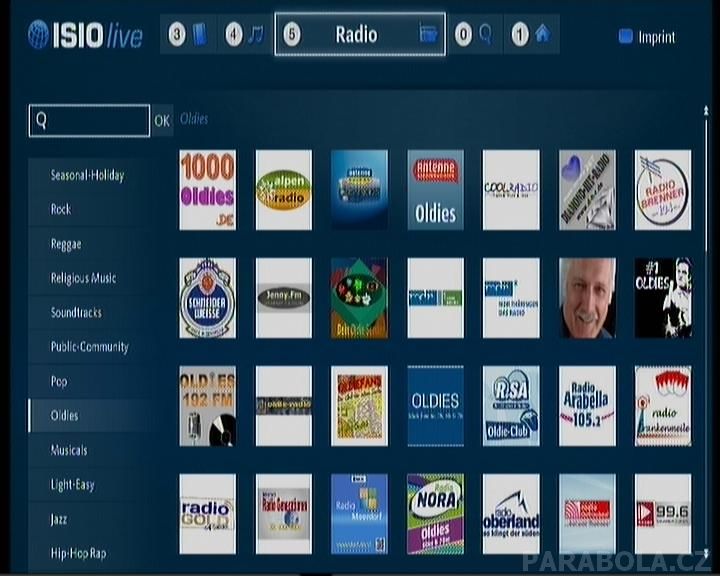This screenshot has width=720, height=576.
Task: Play the Alpen Radio station
Action: click(x=284, y=190)
